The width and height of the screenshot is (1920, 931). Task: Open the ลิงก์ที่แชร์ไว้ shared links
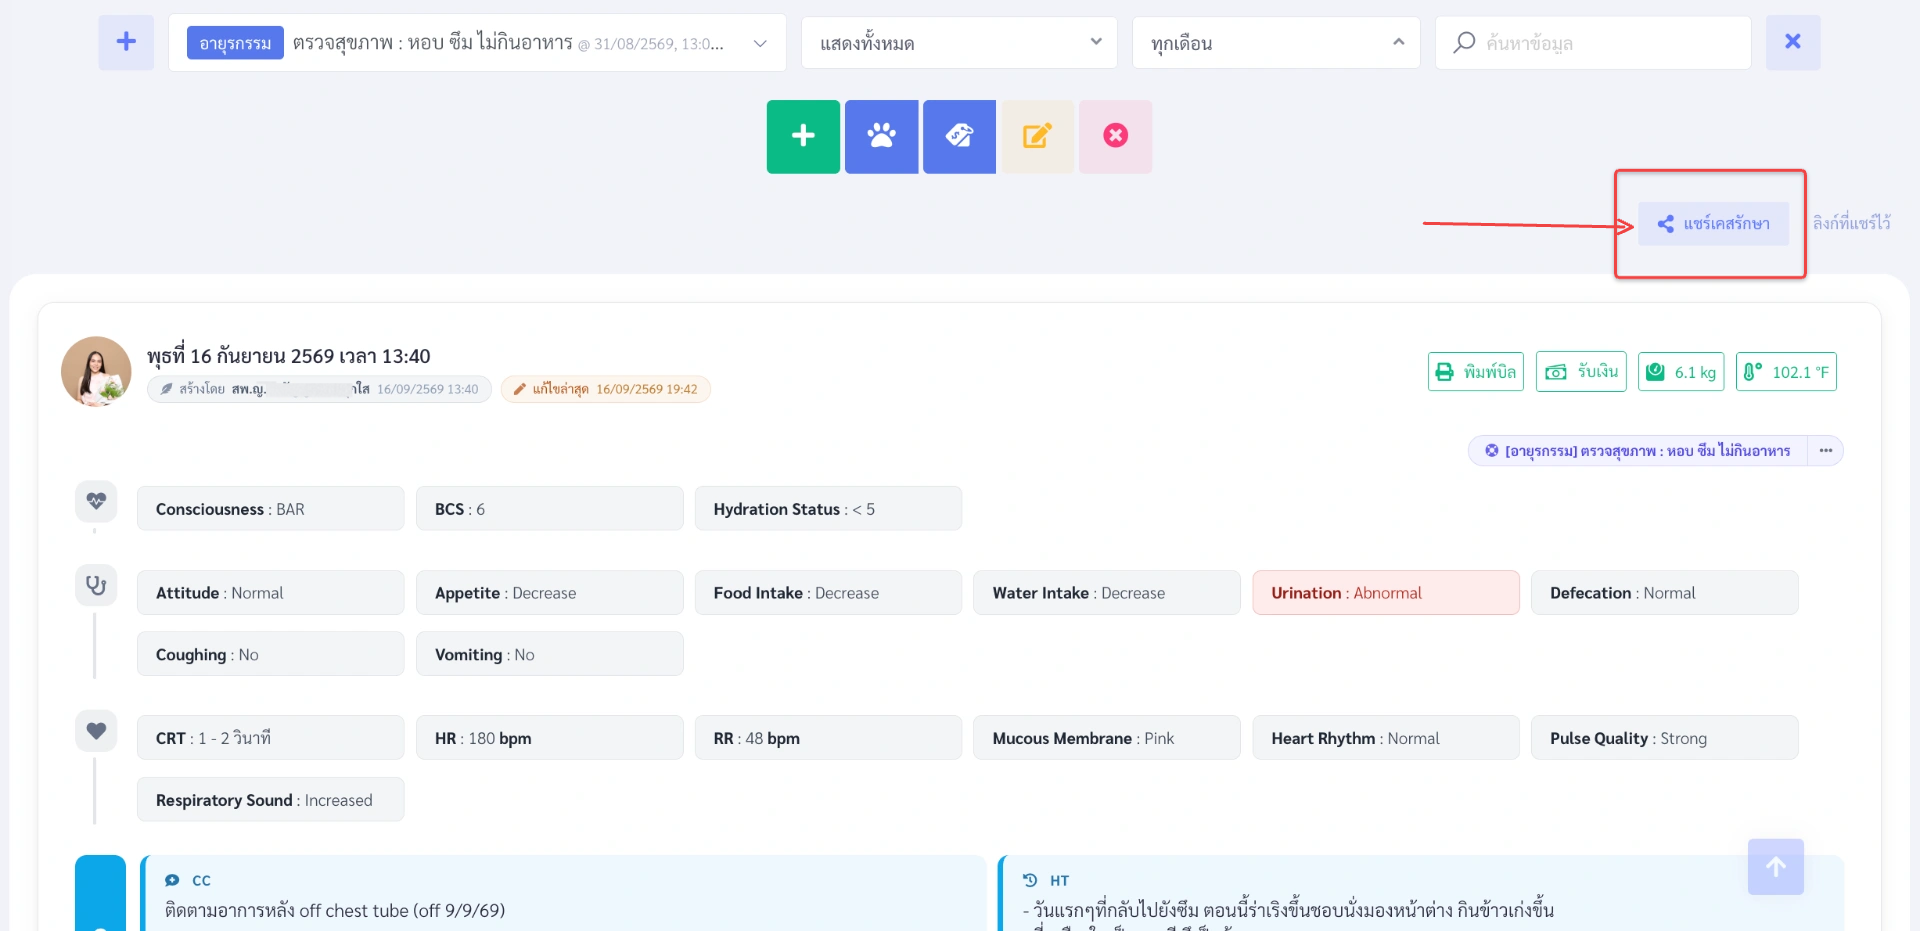coord(1851,223)
